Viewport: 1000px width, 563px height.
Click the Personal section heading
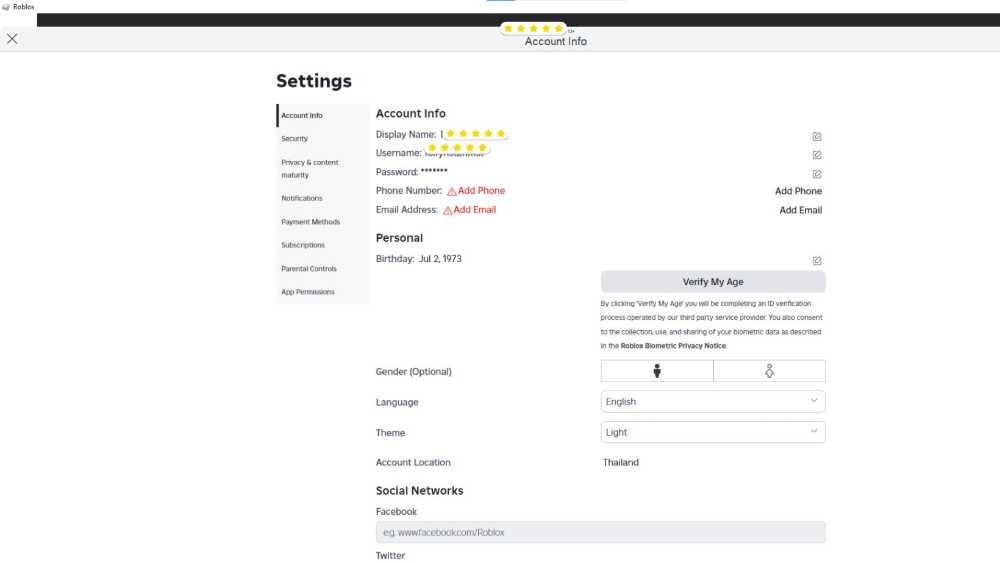click(399, 238)
